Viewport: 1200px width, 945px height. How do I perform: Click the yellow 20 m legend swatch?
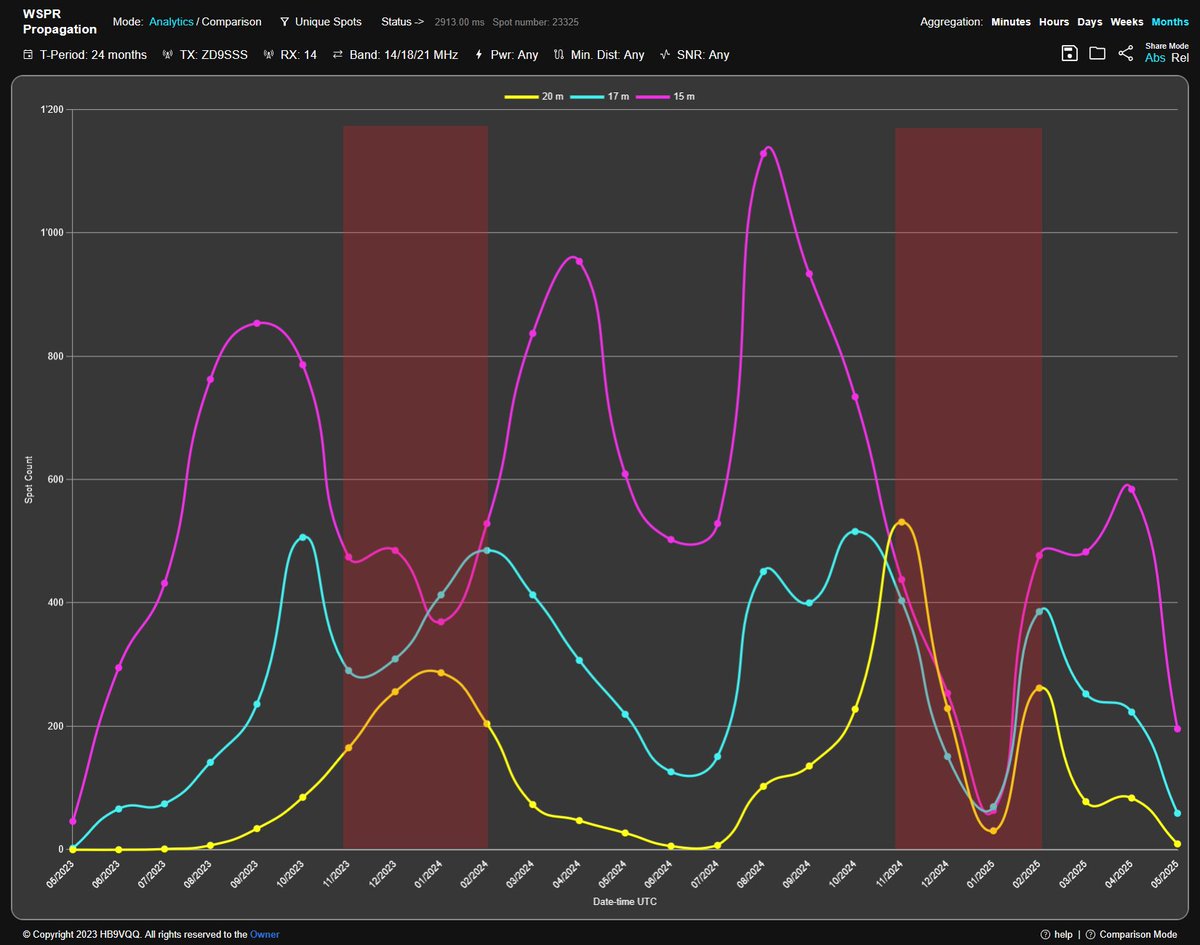click(x=520, y=96)
